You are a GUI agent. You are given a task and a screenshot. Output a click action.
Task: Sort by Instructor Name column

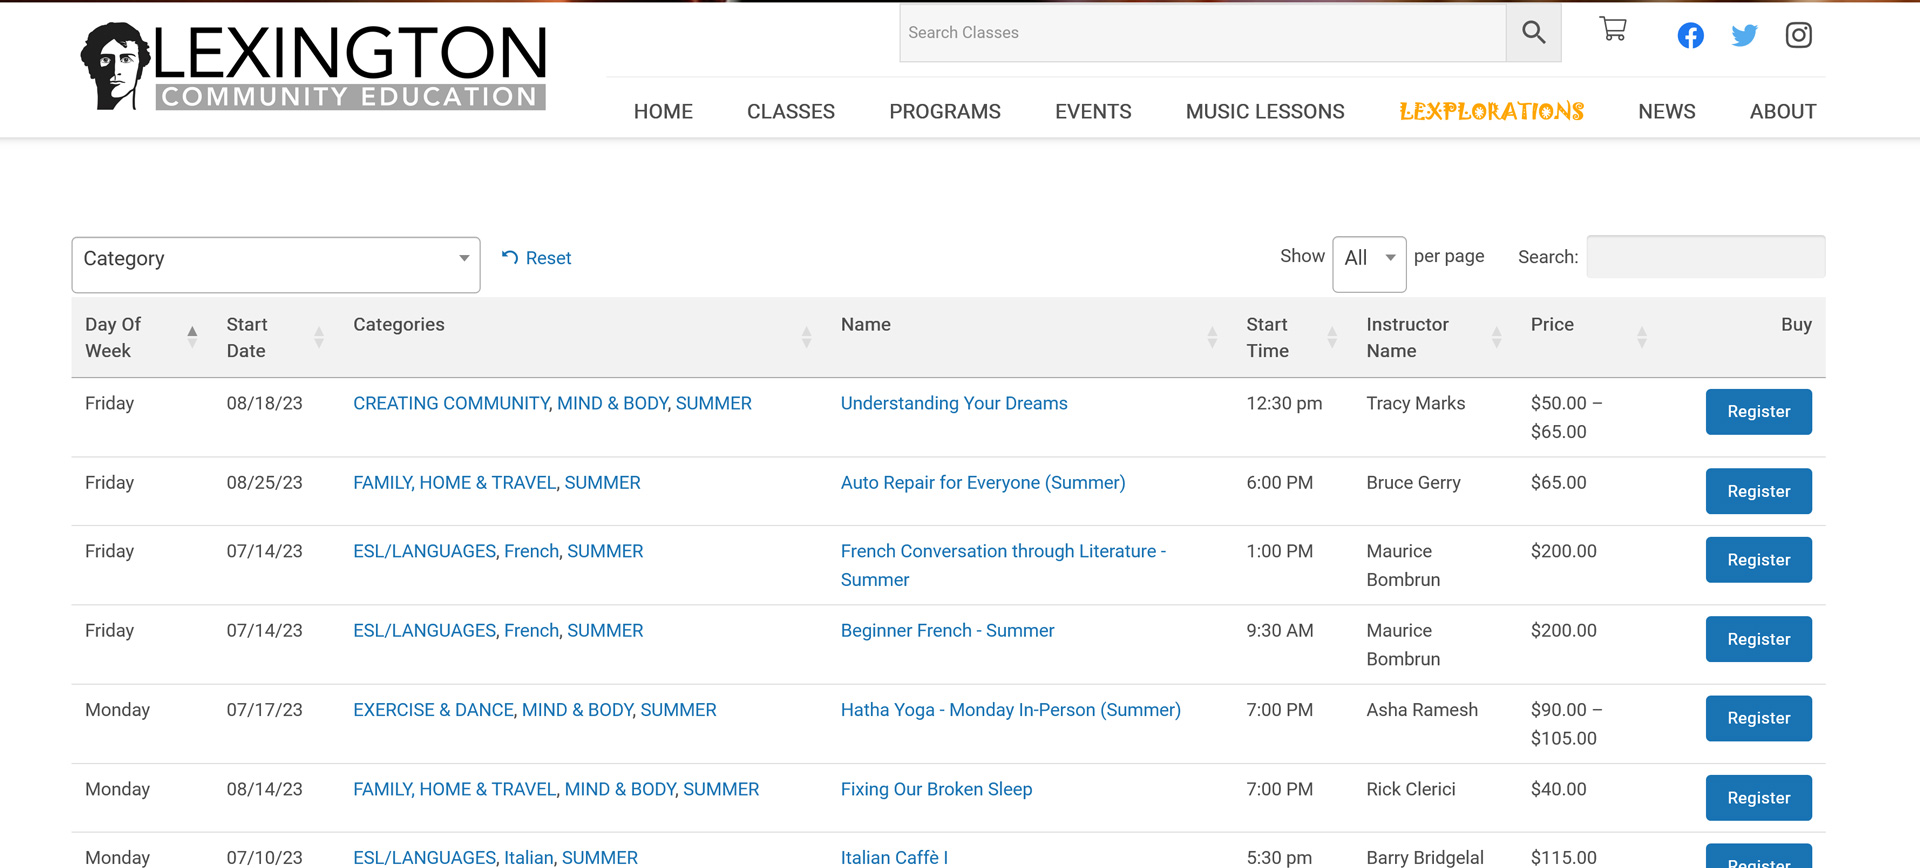[x=1435, y=337]
